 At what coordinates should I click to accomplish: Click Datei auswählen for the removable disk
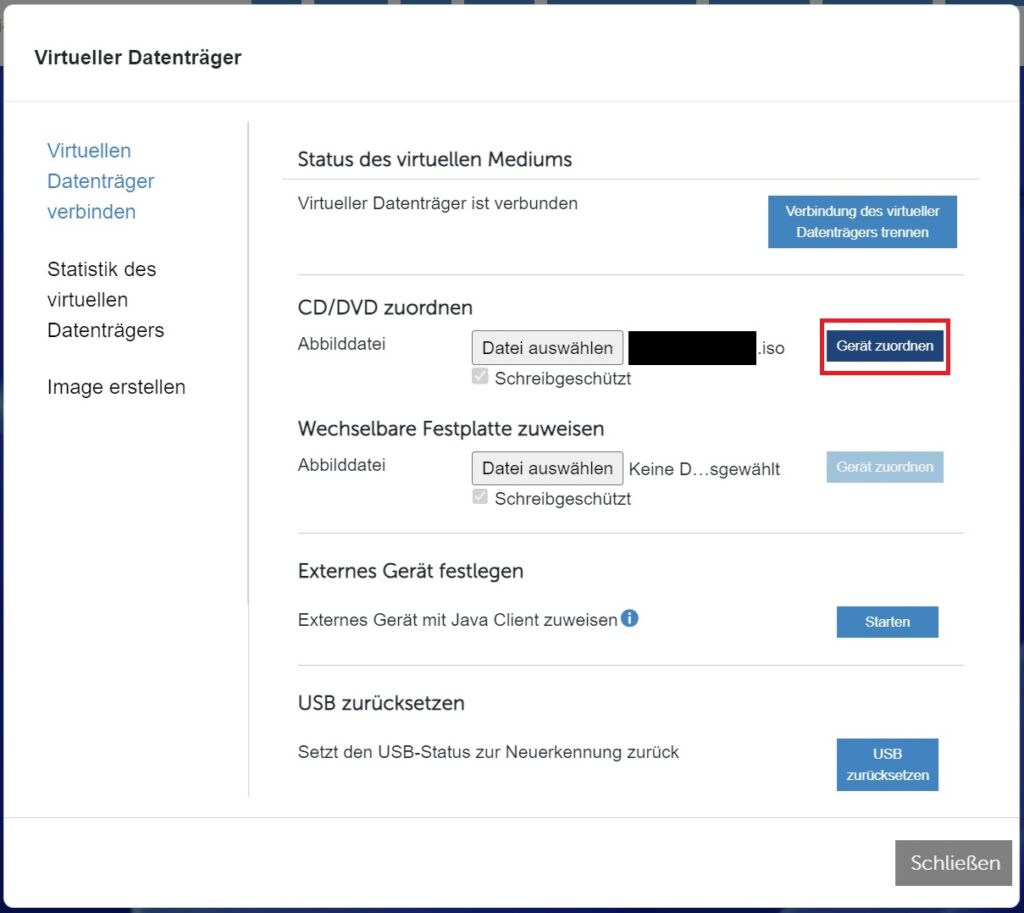tap(546, 467)
